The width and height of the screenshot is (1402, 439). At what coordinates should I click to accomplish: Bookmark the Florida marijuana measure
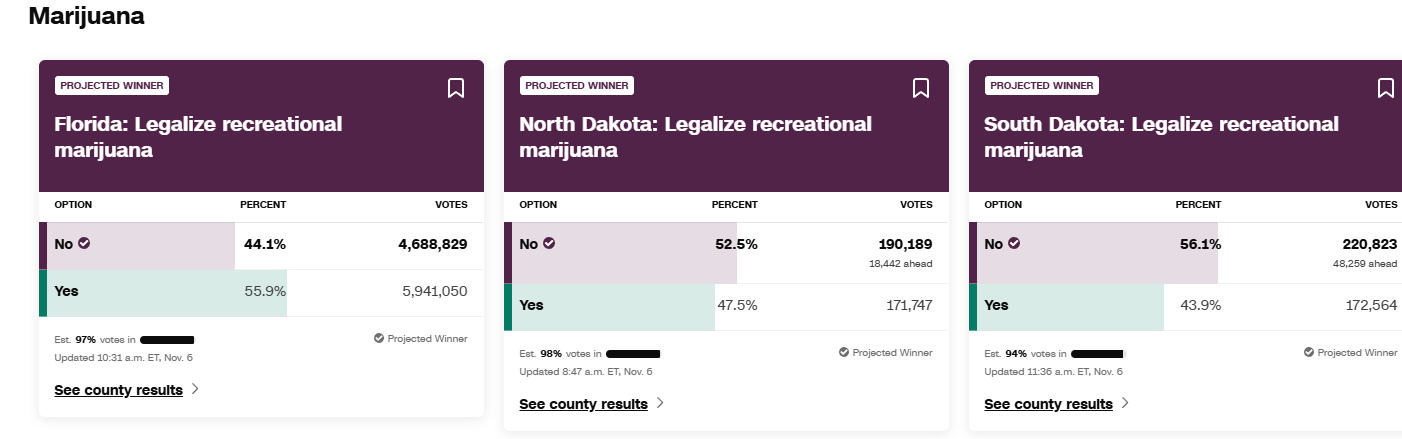pos(456,88)
